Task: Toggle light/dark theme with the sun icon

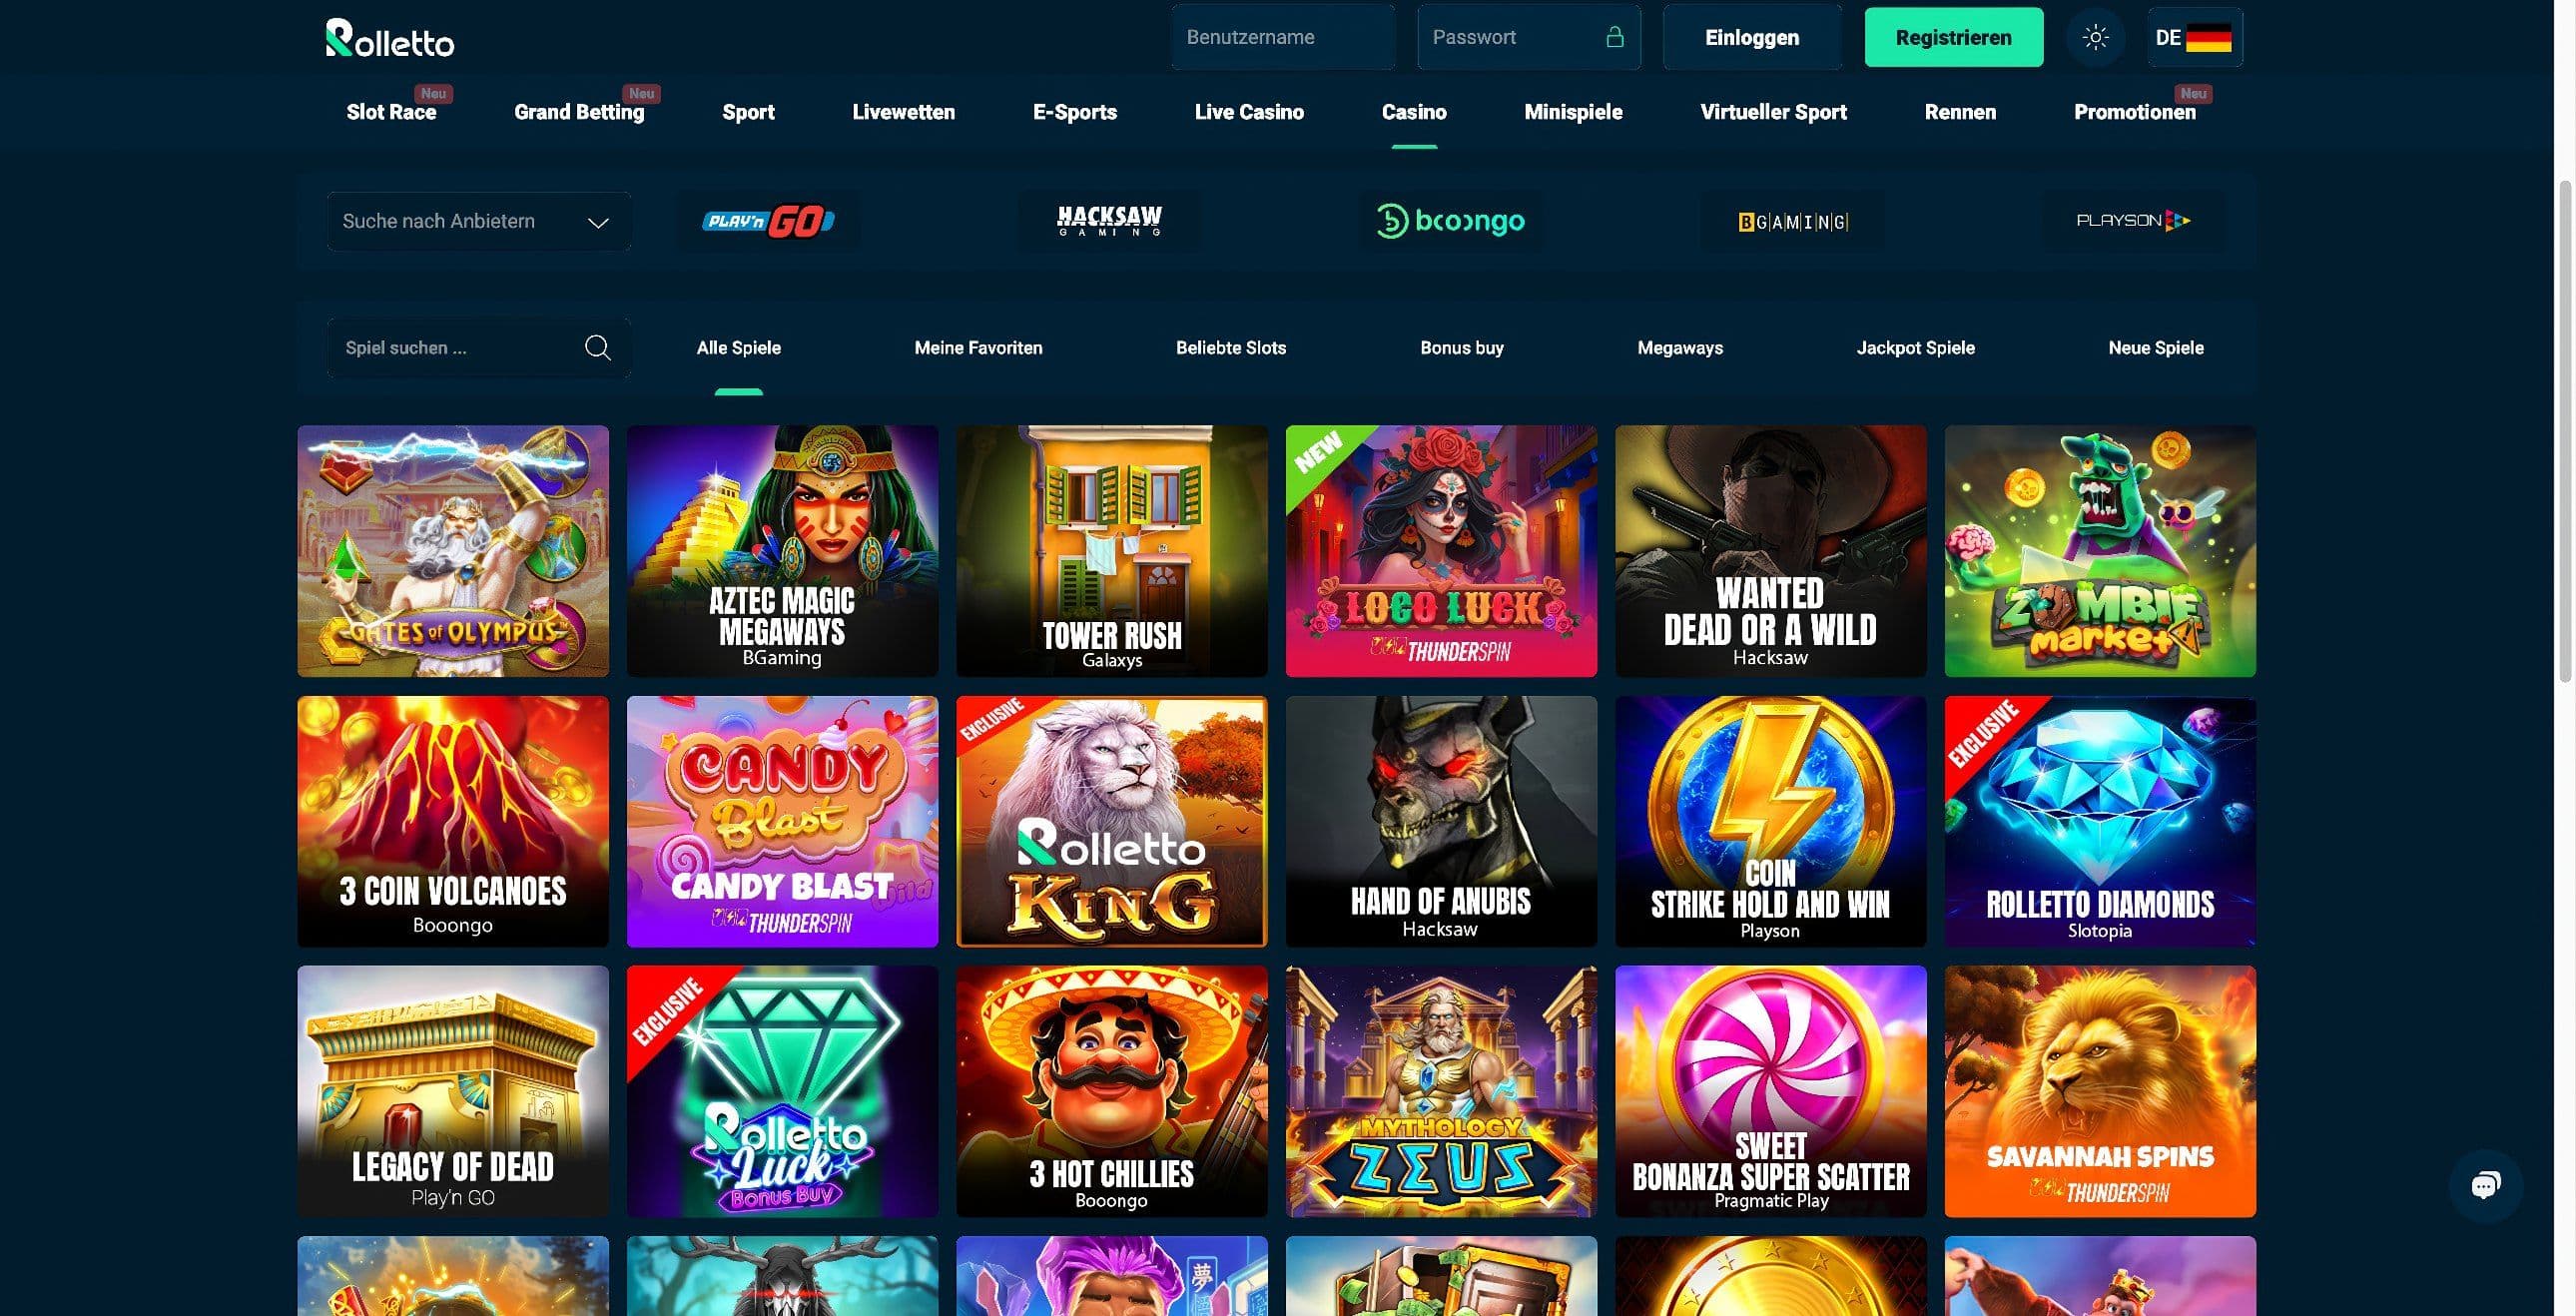Action: [2095, 37]
